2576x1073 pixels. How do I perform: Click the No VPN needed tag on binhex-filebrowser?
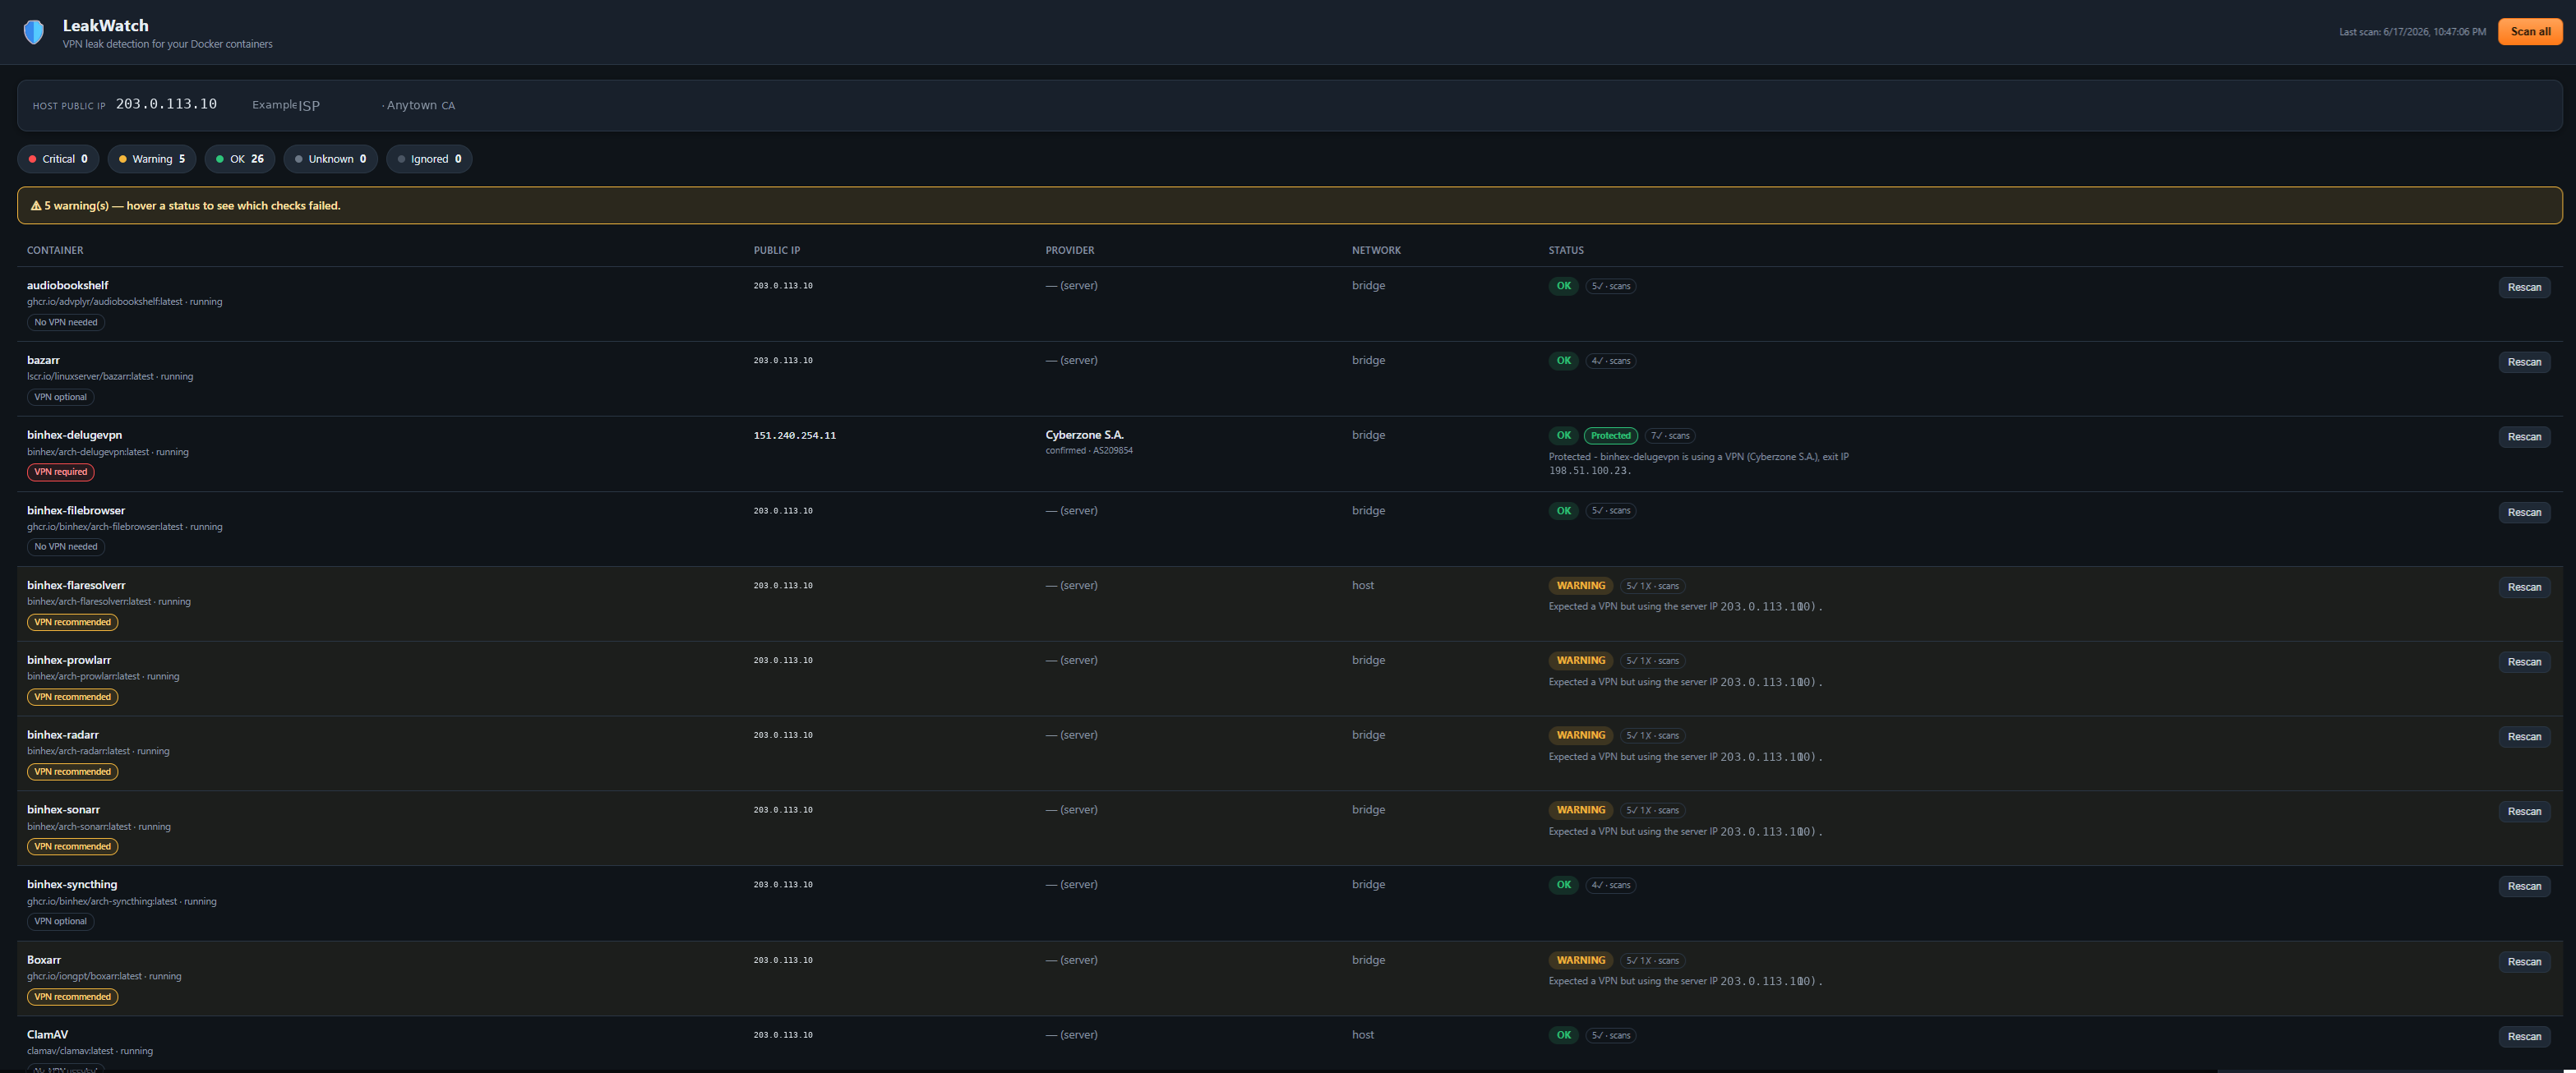(66, 547)
